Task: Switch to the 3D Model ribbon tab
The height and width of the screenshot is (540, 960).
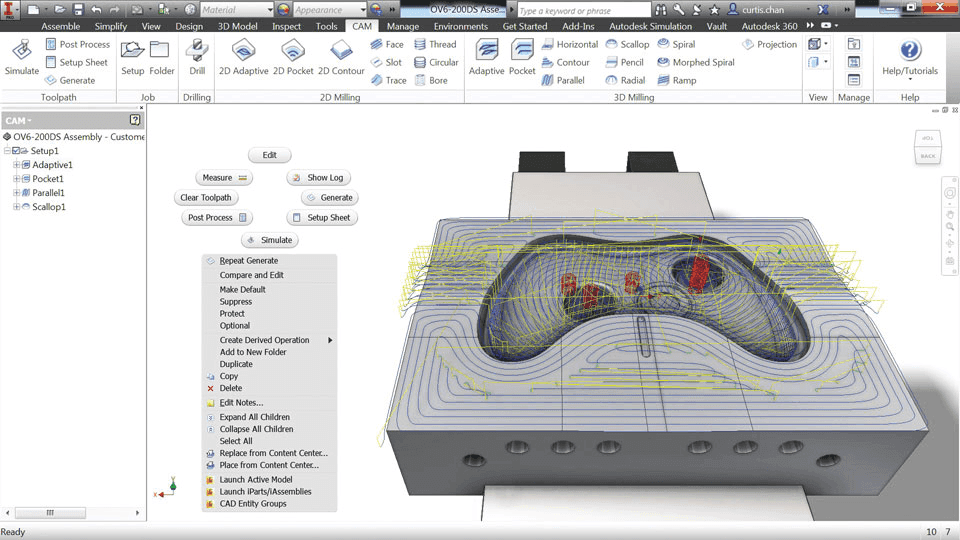Action: [x=238, y=26]
